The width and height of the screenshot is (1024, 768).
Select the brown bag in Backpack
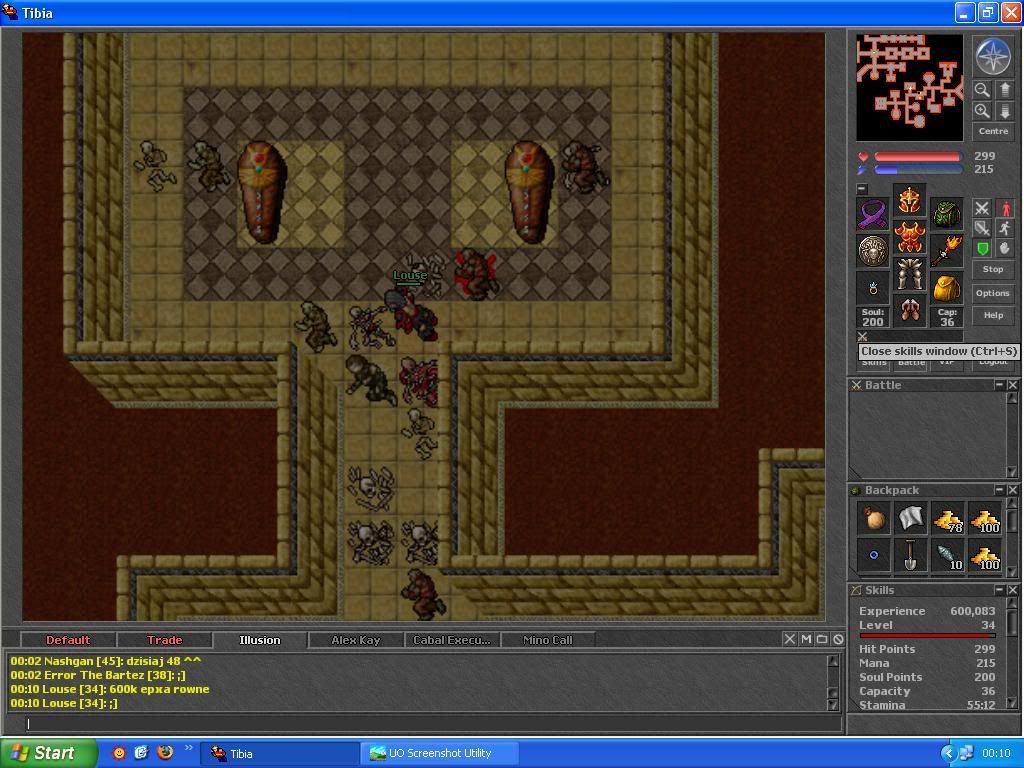point(874,519)
